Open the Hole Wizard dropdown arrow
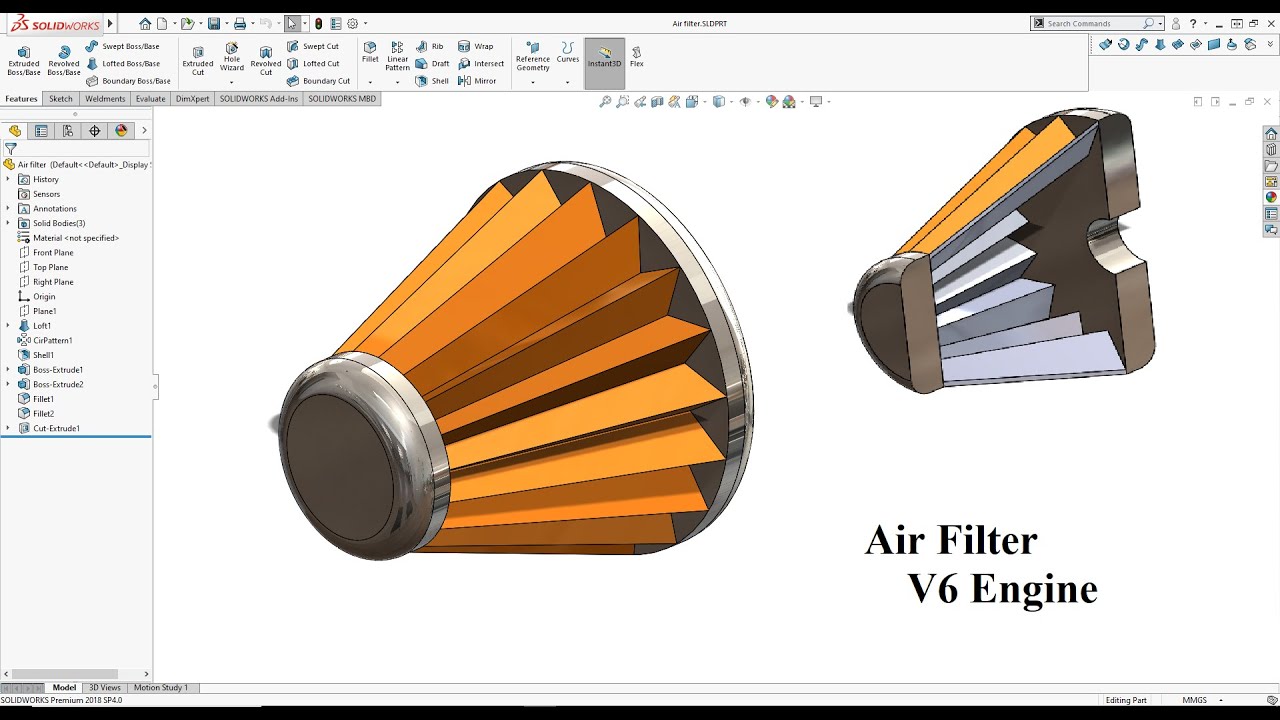Image resolution: width=1280 pixels, height=720 pixels. [232, 82]
